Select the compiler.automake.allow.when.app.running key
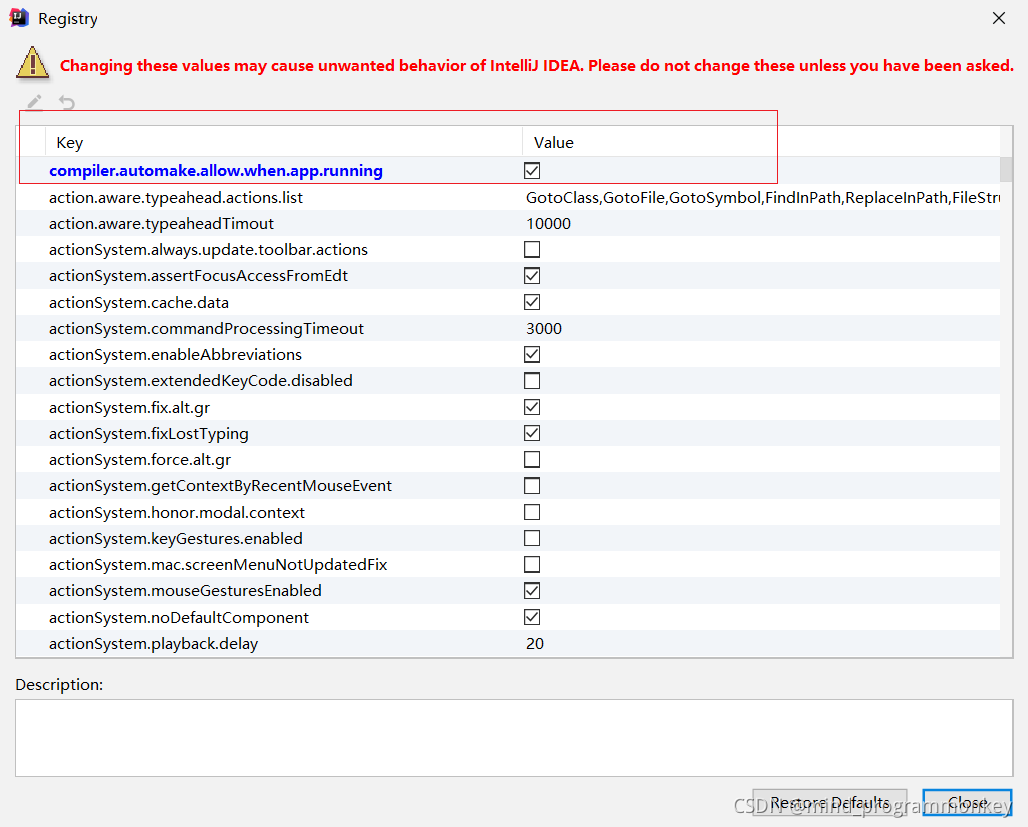Viewport: 1028px width, 827px height. 216,171
